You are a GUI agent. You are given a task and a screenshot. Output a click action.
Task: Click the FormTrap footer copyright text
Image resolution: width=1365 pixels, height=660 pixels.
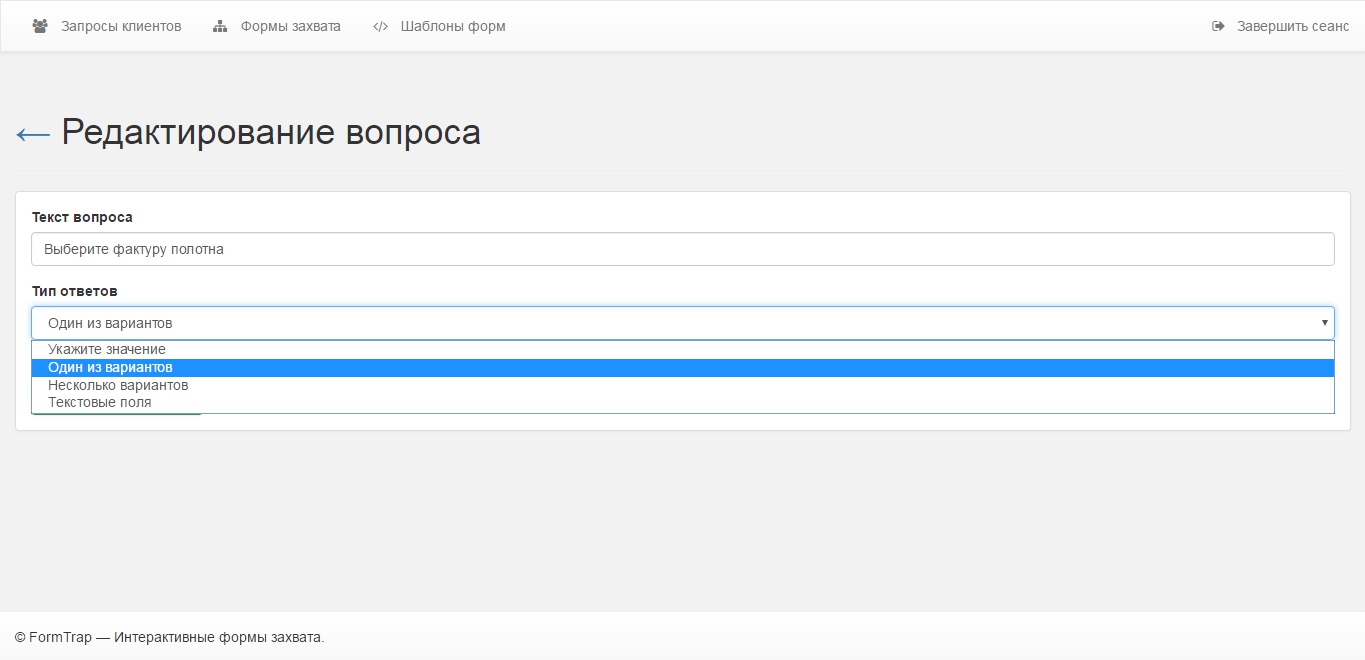pos(170,637)
